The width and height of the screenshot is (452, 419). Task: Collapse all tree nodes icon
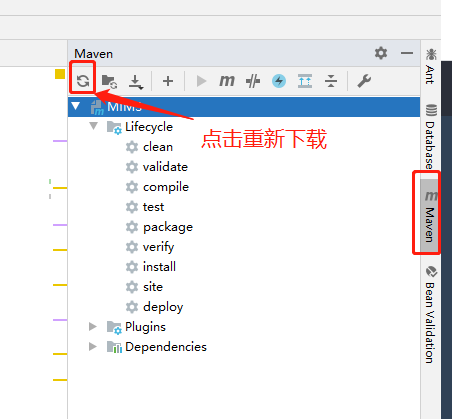(x=331, y=81)
